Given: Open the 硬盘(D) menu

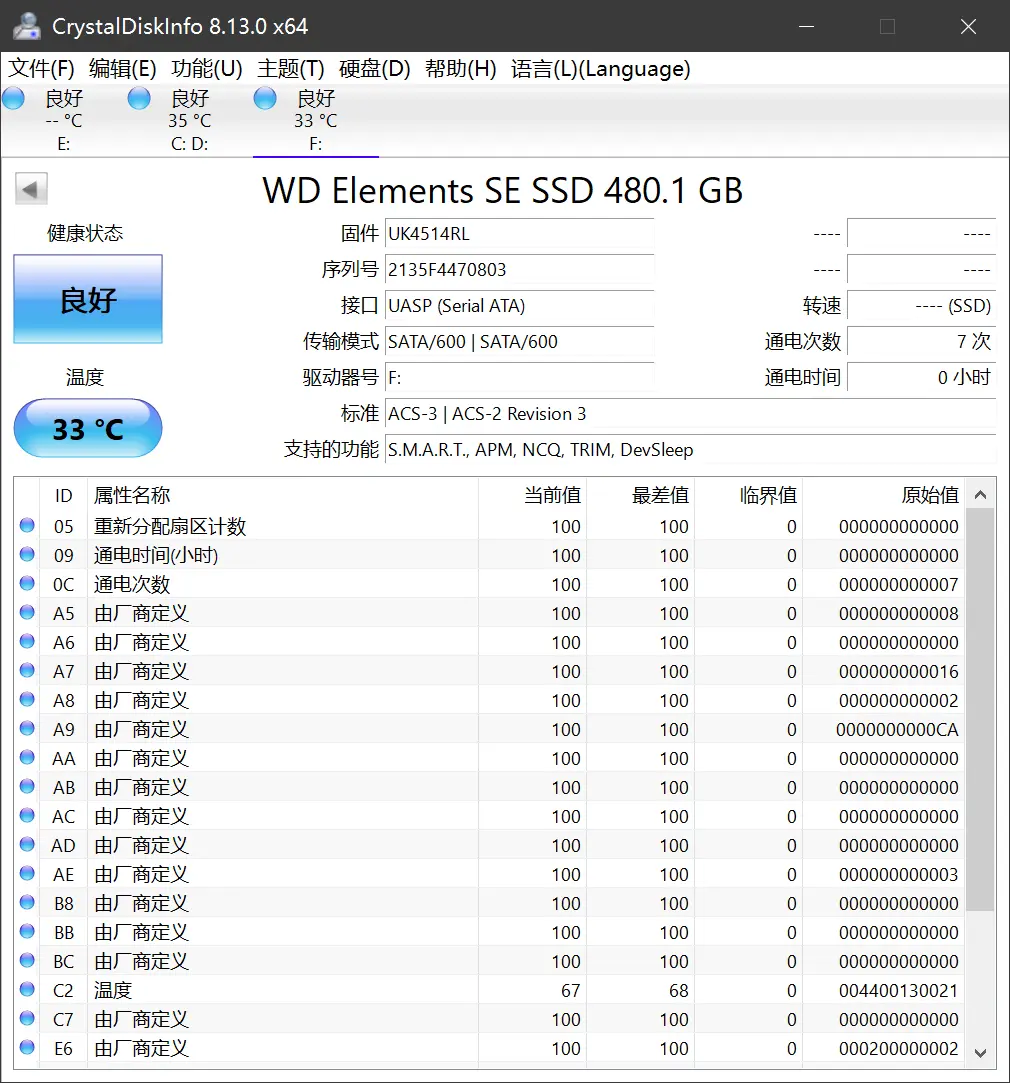Looking at the screenshot, I should pyautogui.click(x=374, y=69).
